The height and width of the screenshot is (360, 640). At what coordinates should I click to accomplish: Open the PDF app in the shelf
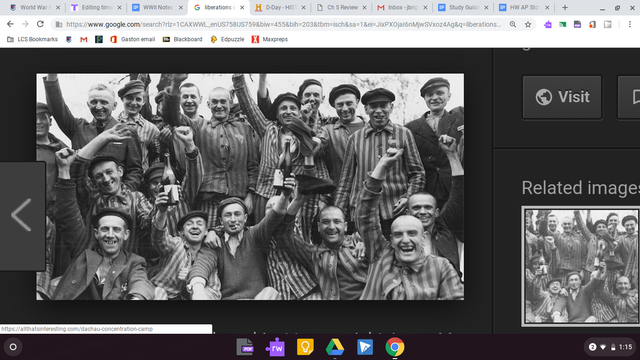(245, 347)
